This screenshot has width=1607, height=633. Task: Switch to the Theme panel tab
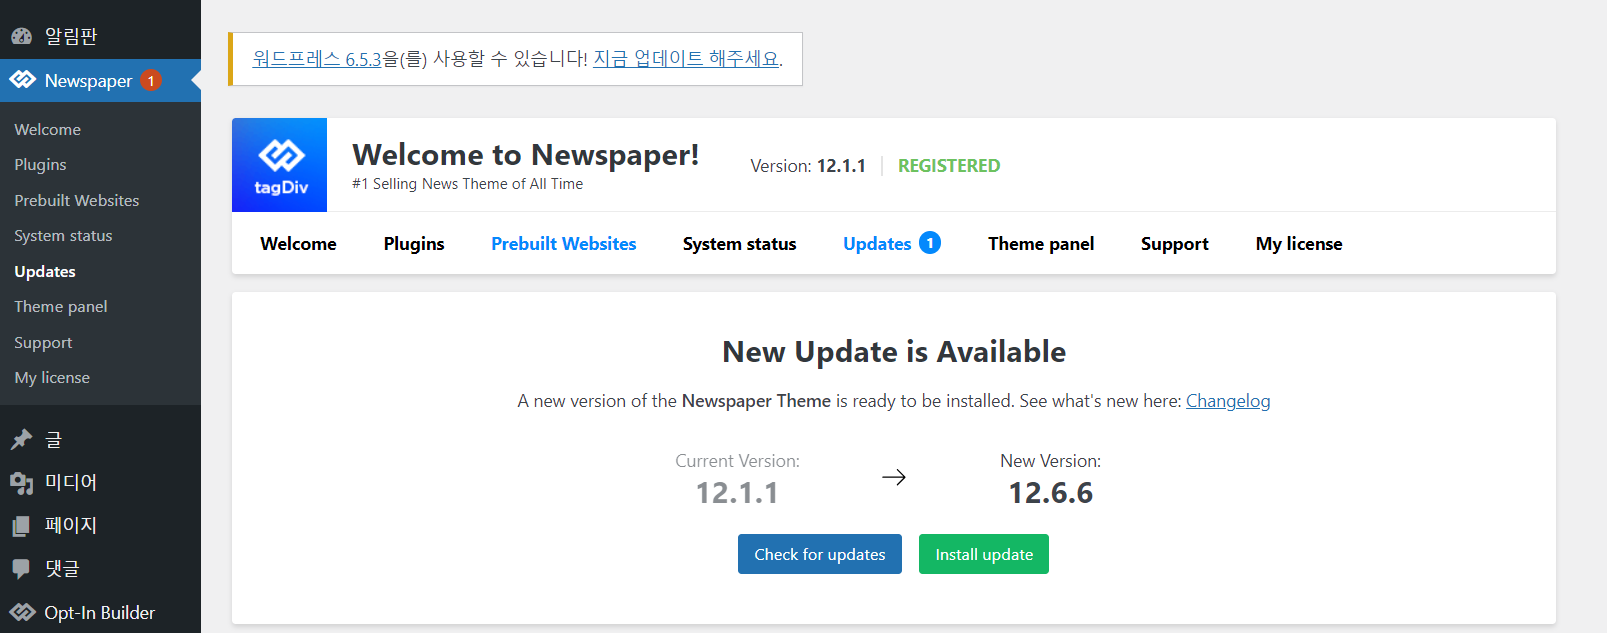point(1041,243)
